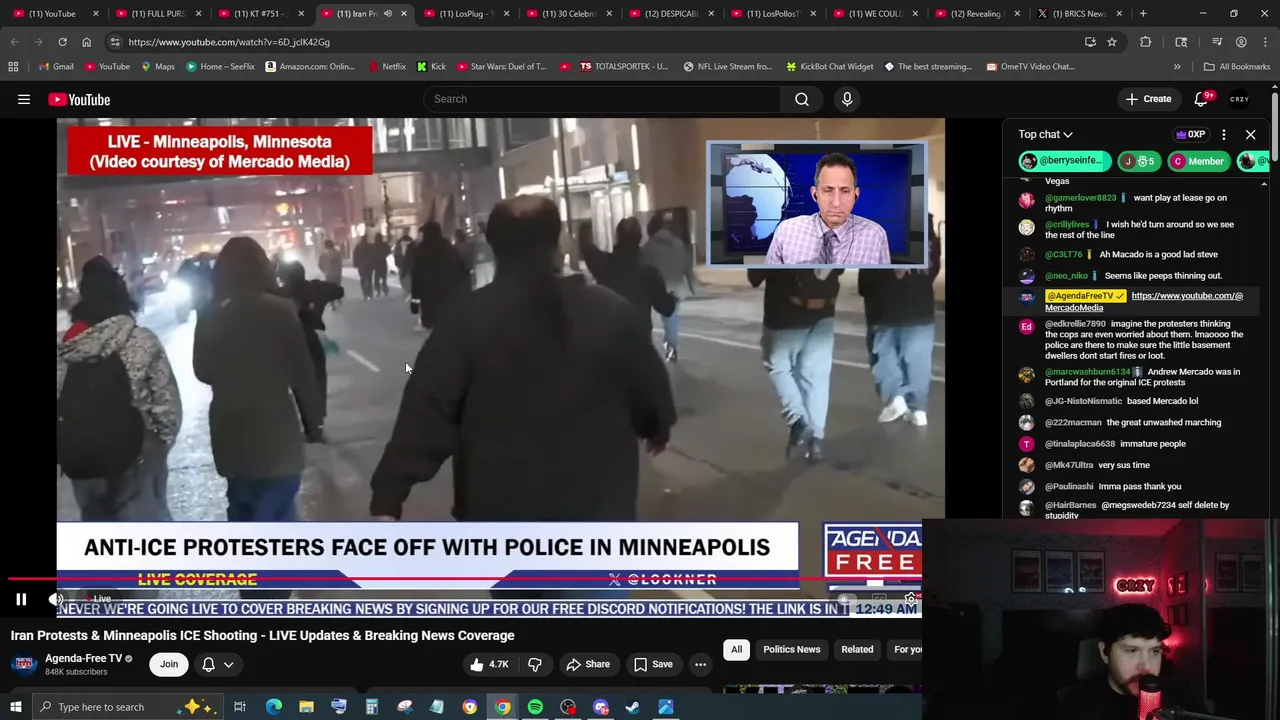
Task: Expand the Top chat dropdown
Action: click(x=1046, y=134)
